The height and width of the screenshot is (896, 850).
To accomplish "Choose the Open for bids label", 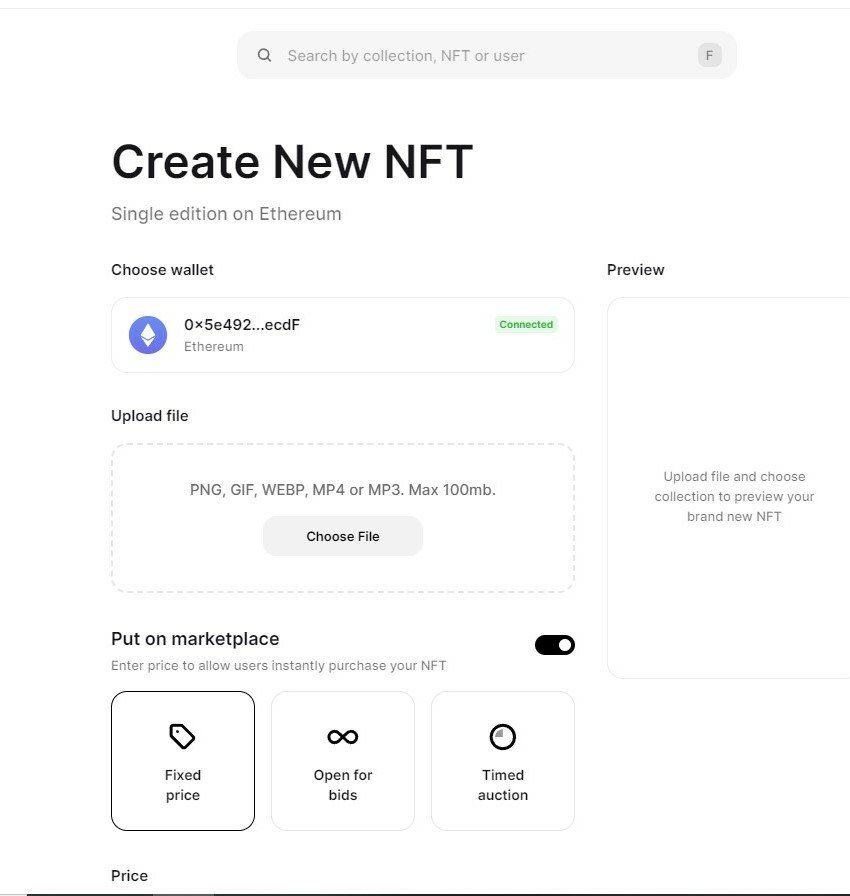I will [343, 785].
